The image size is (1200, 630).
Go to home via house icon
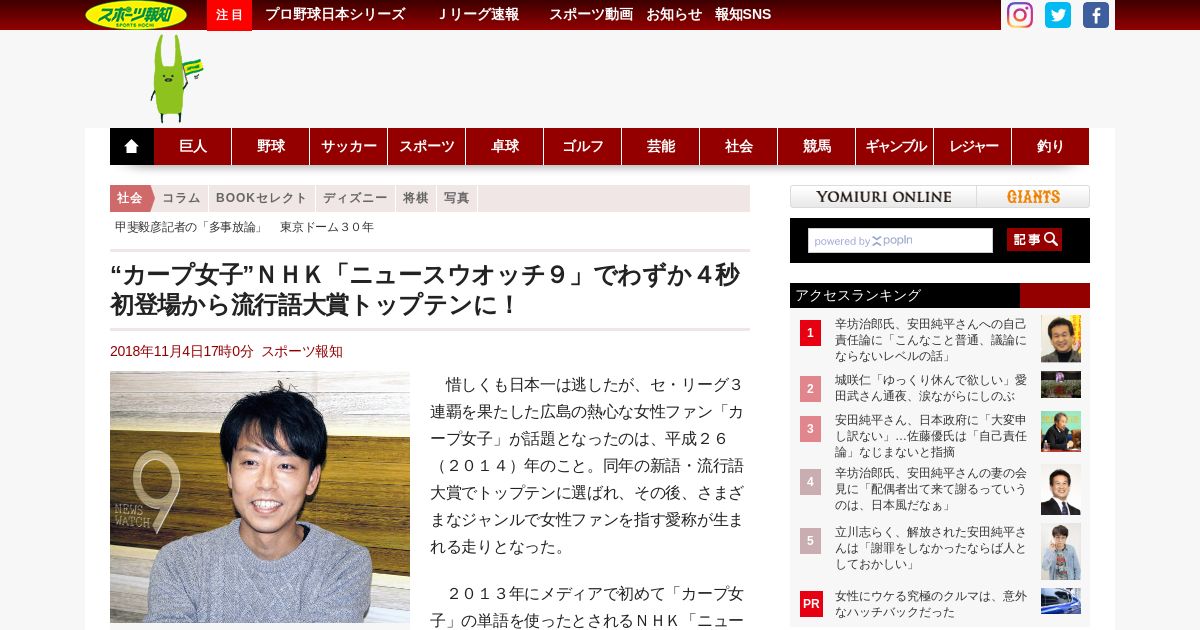[x=131, y=146]
